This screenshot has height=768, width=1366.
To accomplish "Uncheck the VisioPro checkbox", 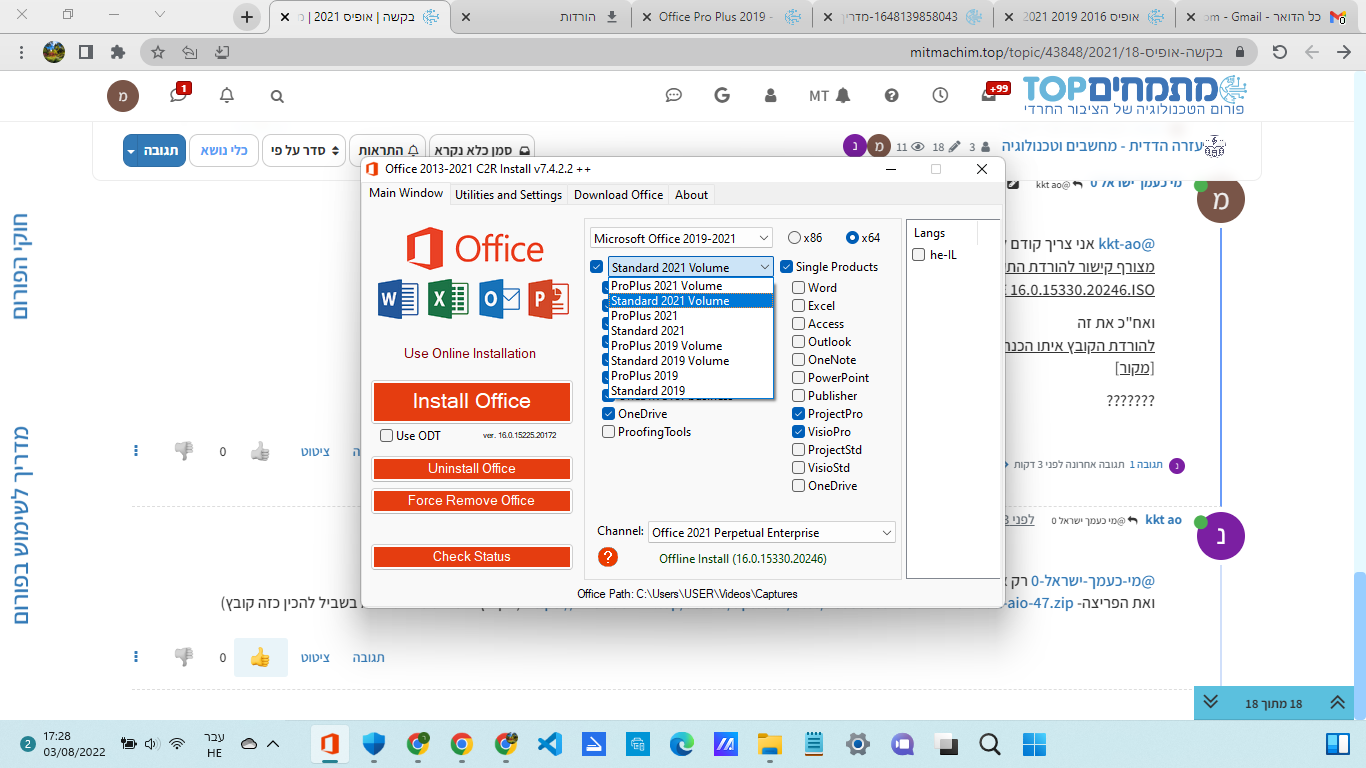I will pos(799,432).
